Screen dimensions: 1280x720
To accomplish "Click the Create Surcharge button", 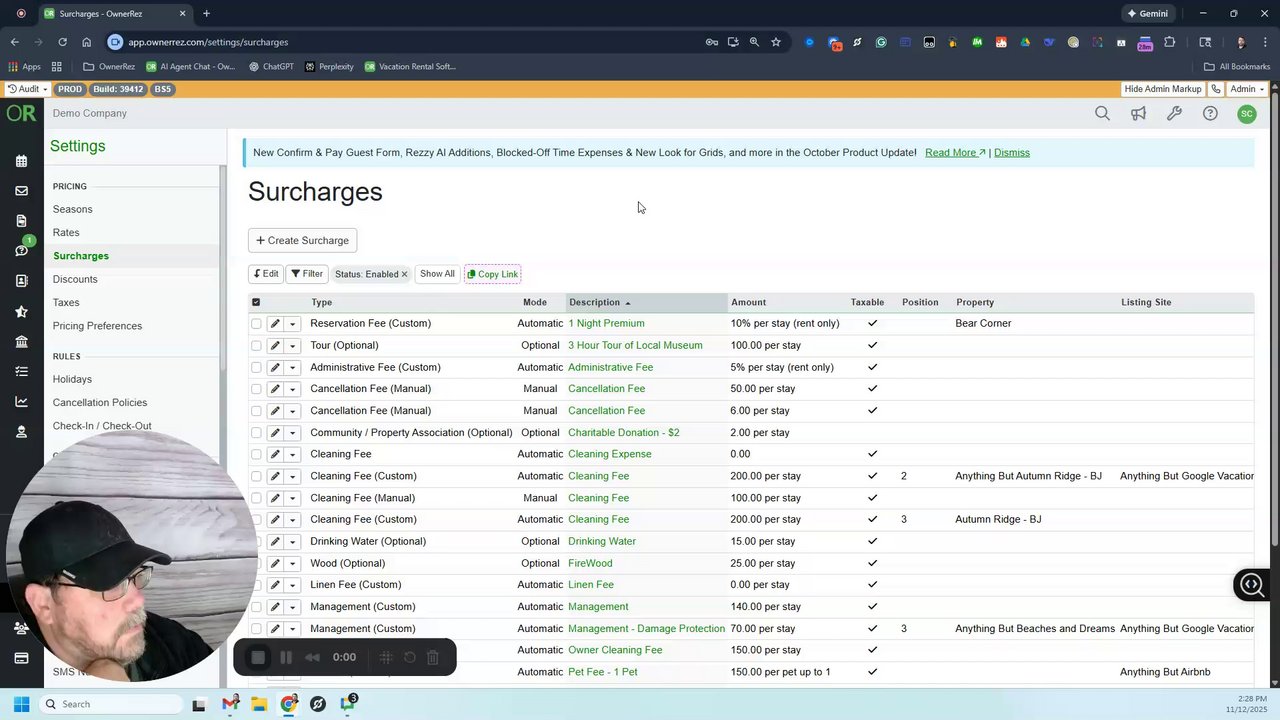I will [x=302, y=240].
